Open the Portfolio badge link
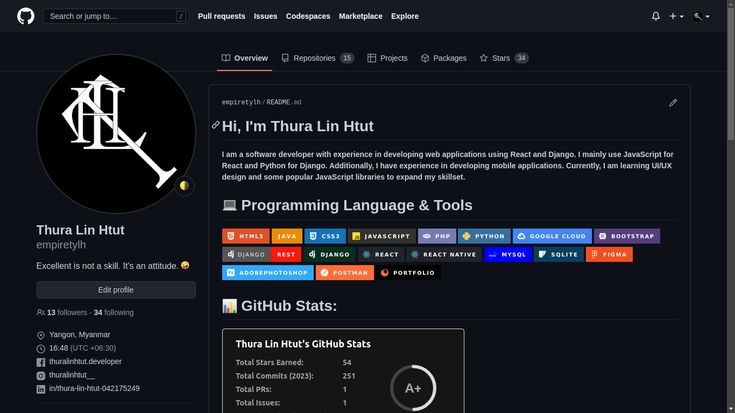 [408, 273]
